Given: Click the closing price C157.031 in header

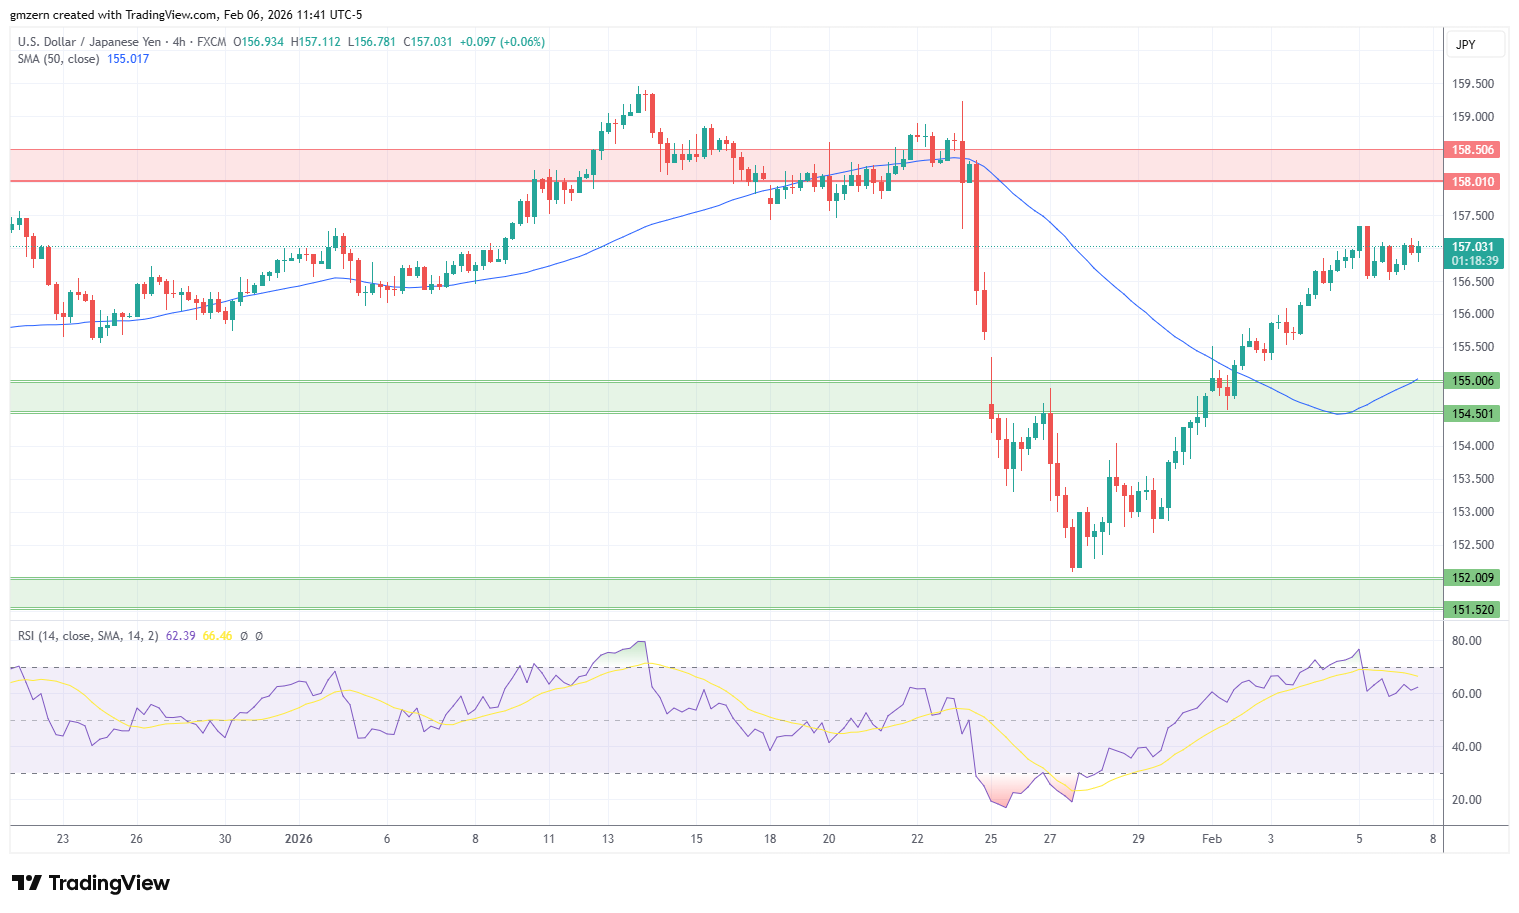Looking at the screenshot, I should (428, 42).
